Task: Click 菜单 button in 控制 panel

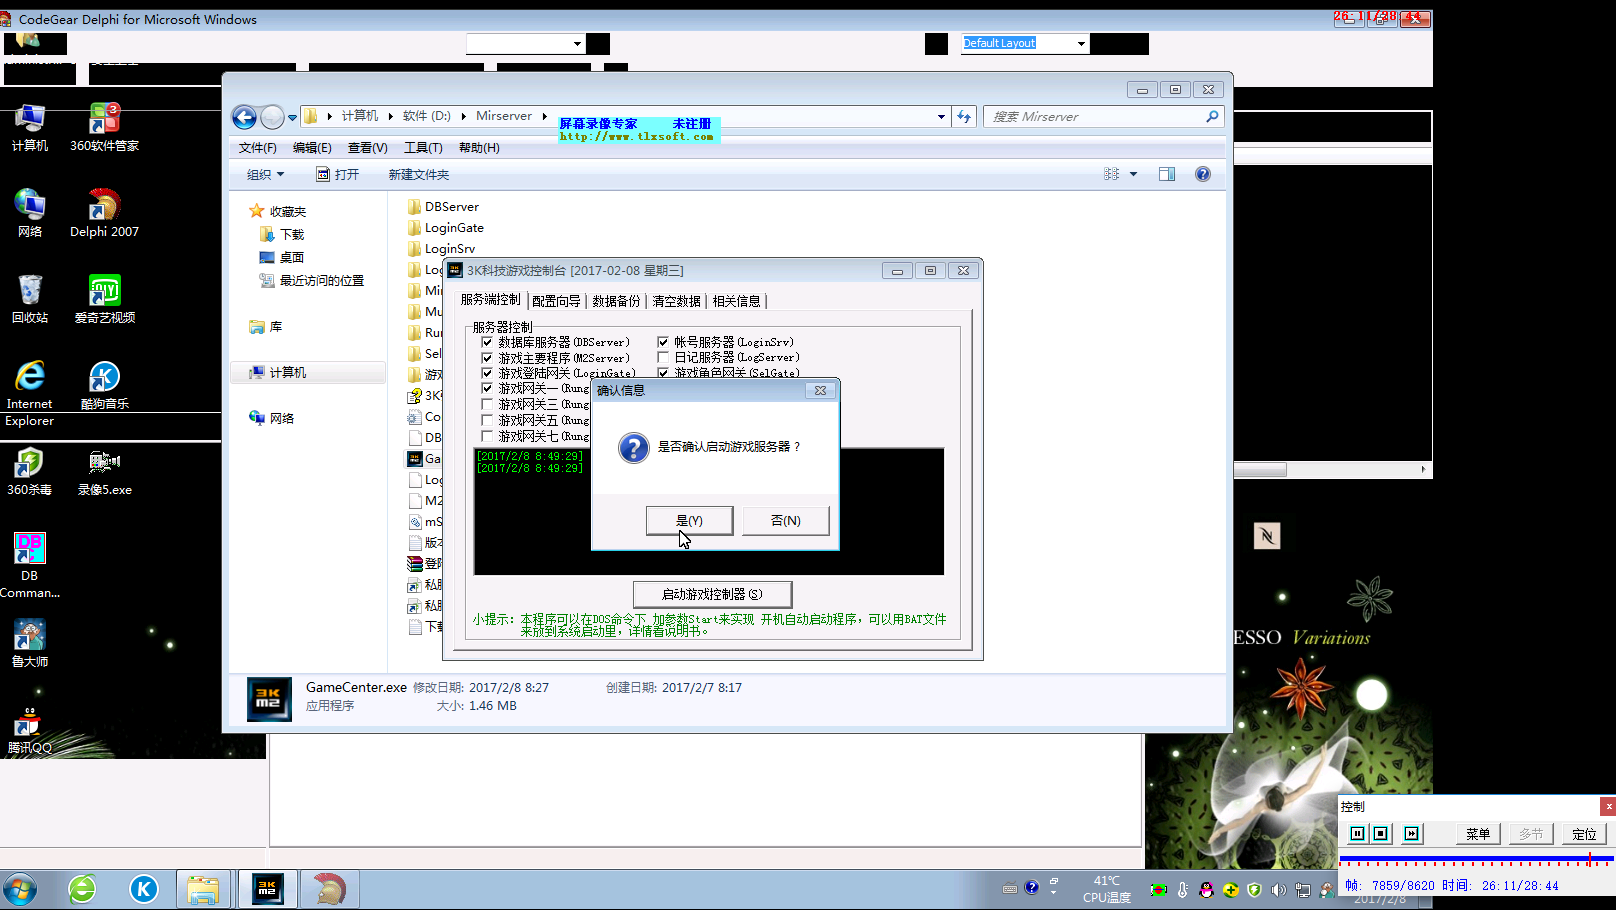Action: pyautogui.click(x=1478, y=833)
